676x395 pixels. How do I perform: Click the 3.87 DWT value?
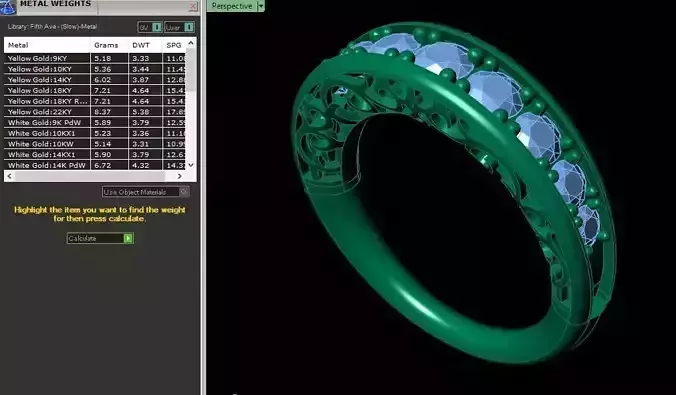coord(141,80)
